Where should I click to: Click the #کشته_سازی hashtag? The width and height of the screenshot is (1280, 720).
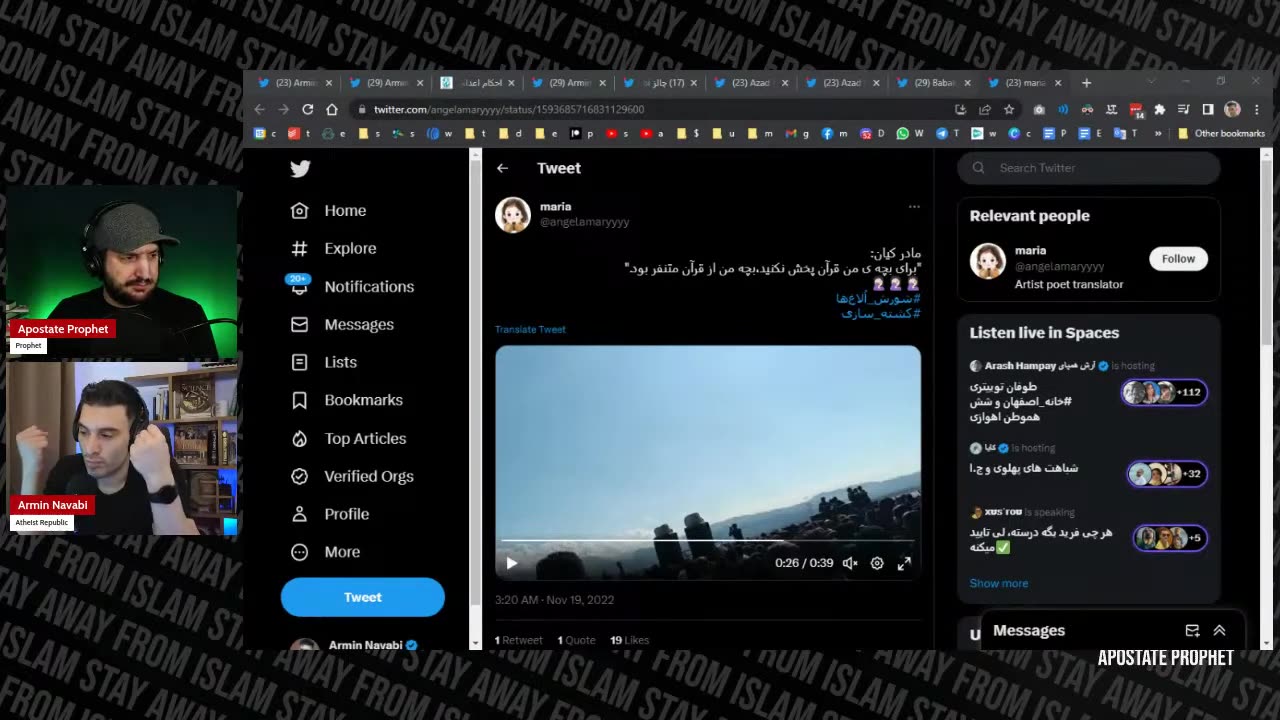coord(881,313)
